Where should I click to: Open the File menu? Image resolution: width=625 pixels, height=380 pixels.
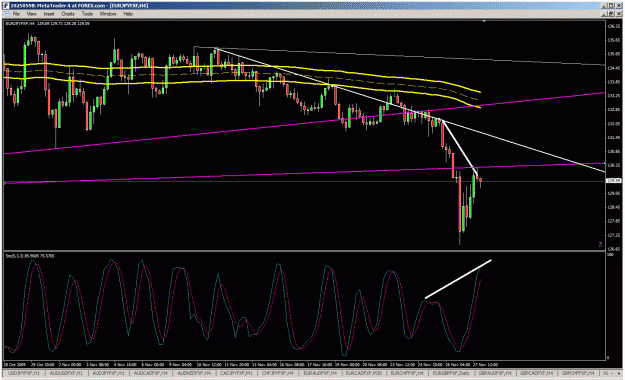click(16, 14)
